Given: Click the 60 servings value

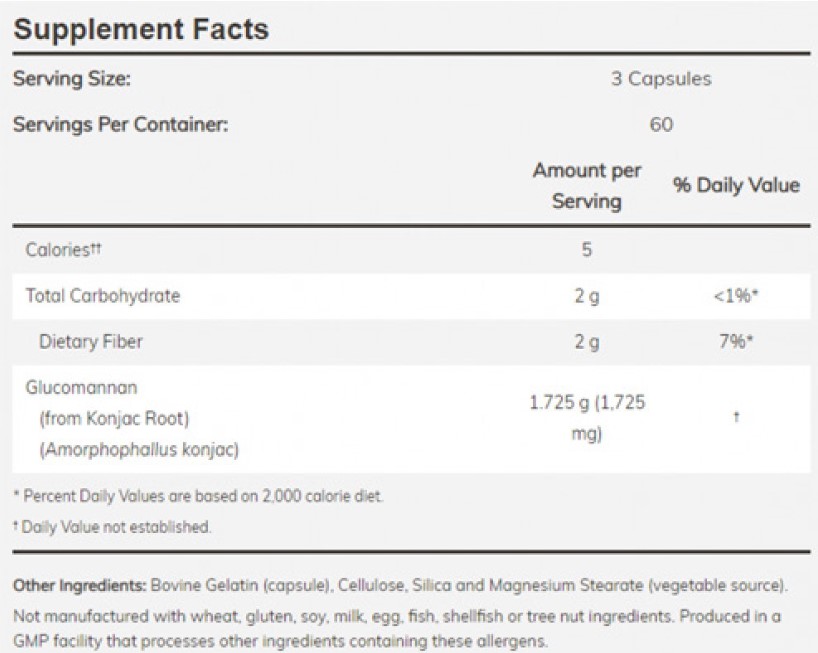Looking at the screenshot, I should click(661, 125).
